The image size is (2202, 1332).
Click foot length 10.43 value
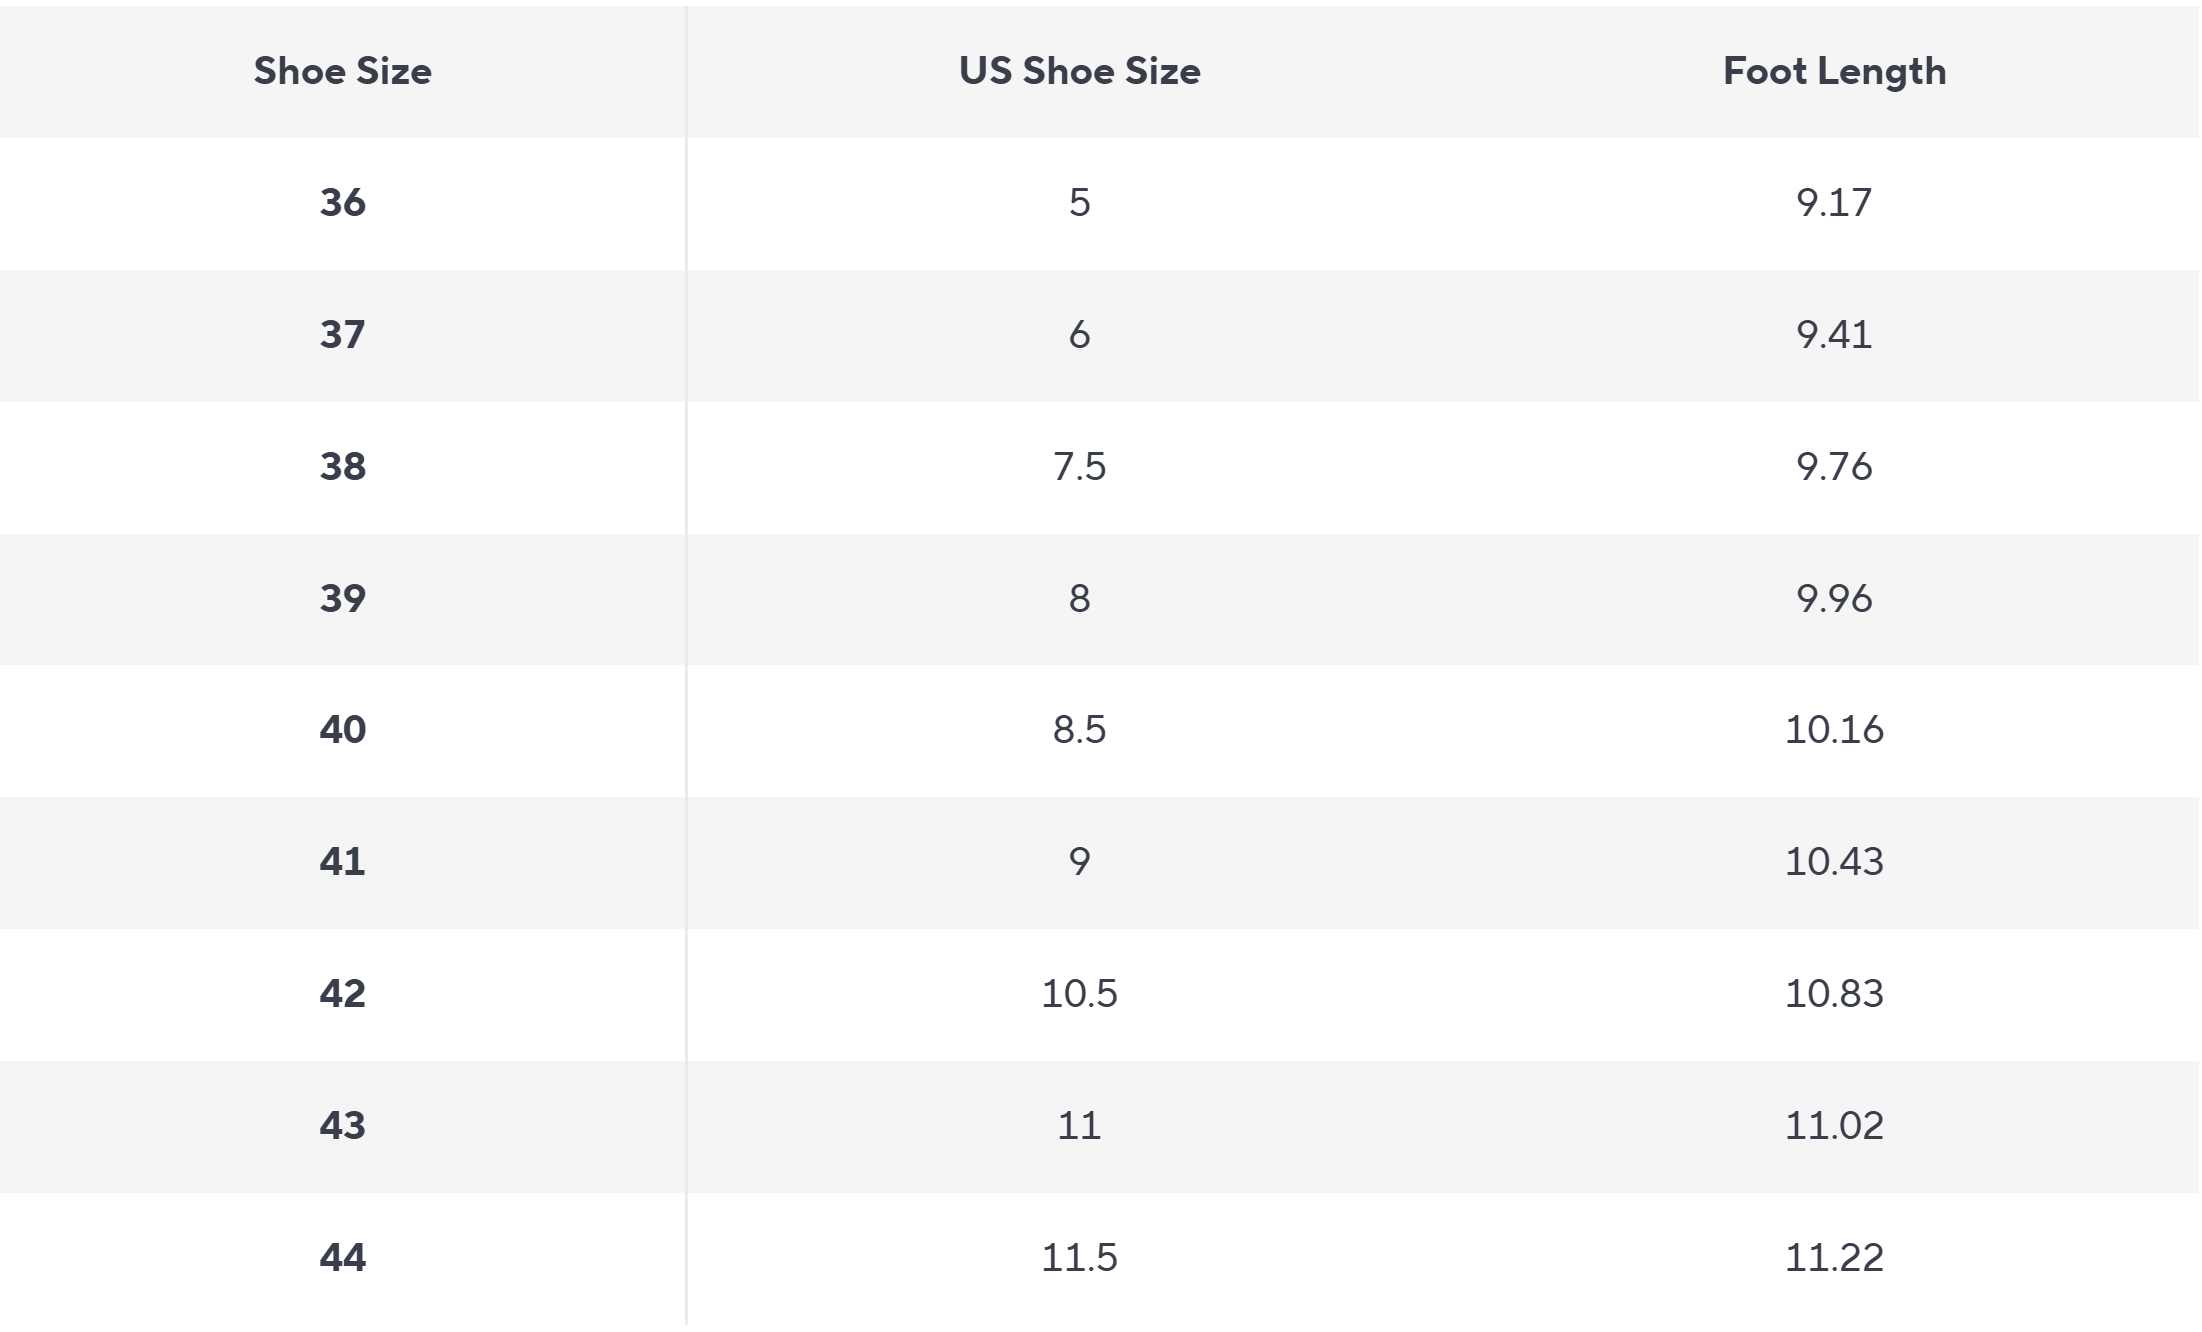pyautogui.click(x=1834, y=861)
